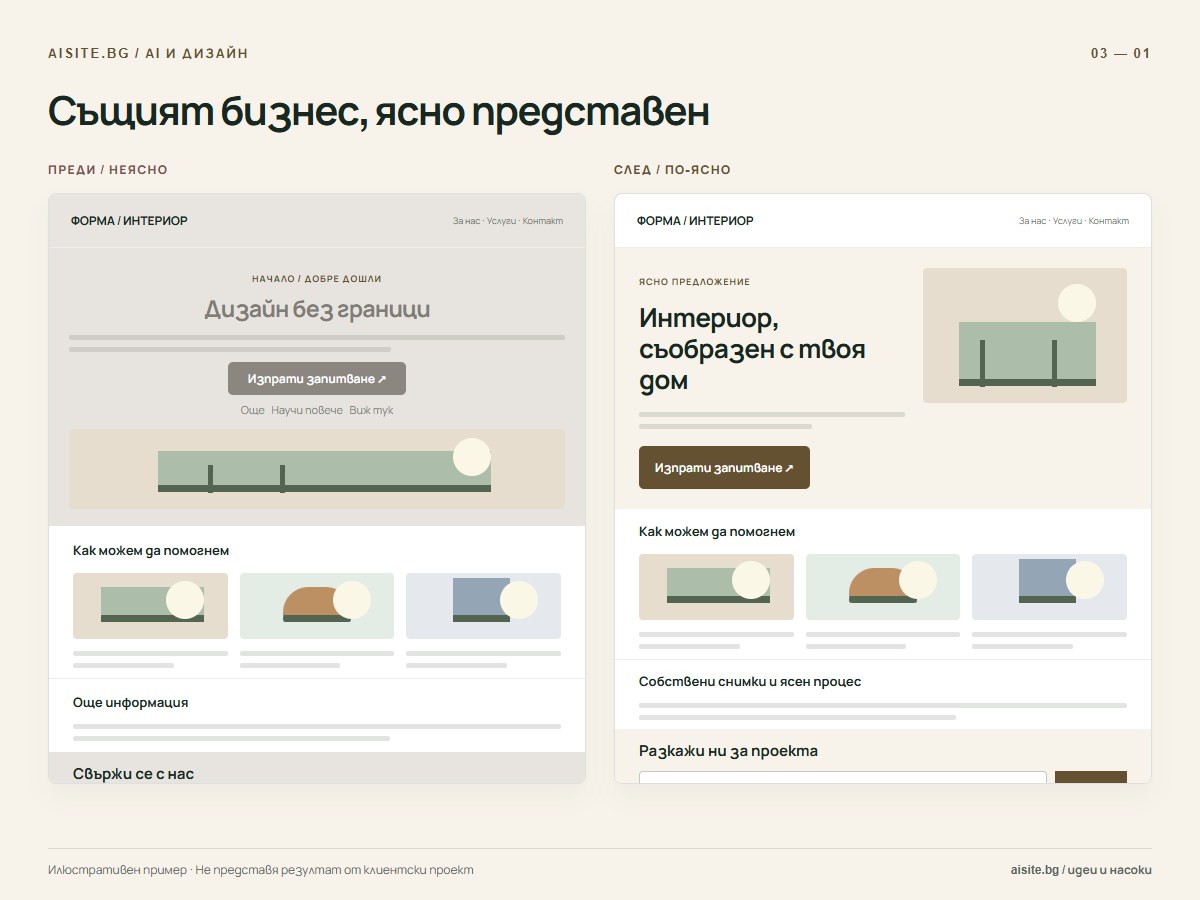Click the grey 'Изпрати запитване' button in the left mockup
The image size is (1200, 900).
(317, 379)
